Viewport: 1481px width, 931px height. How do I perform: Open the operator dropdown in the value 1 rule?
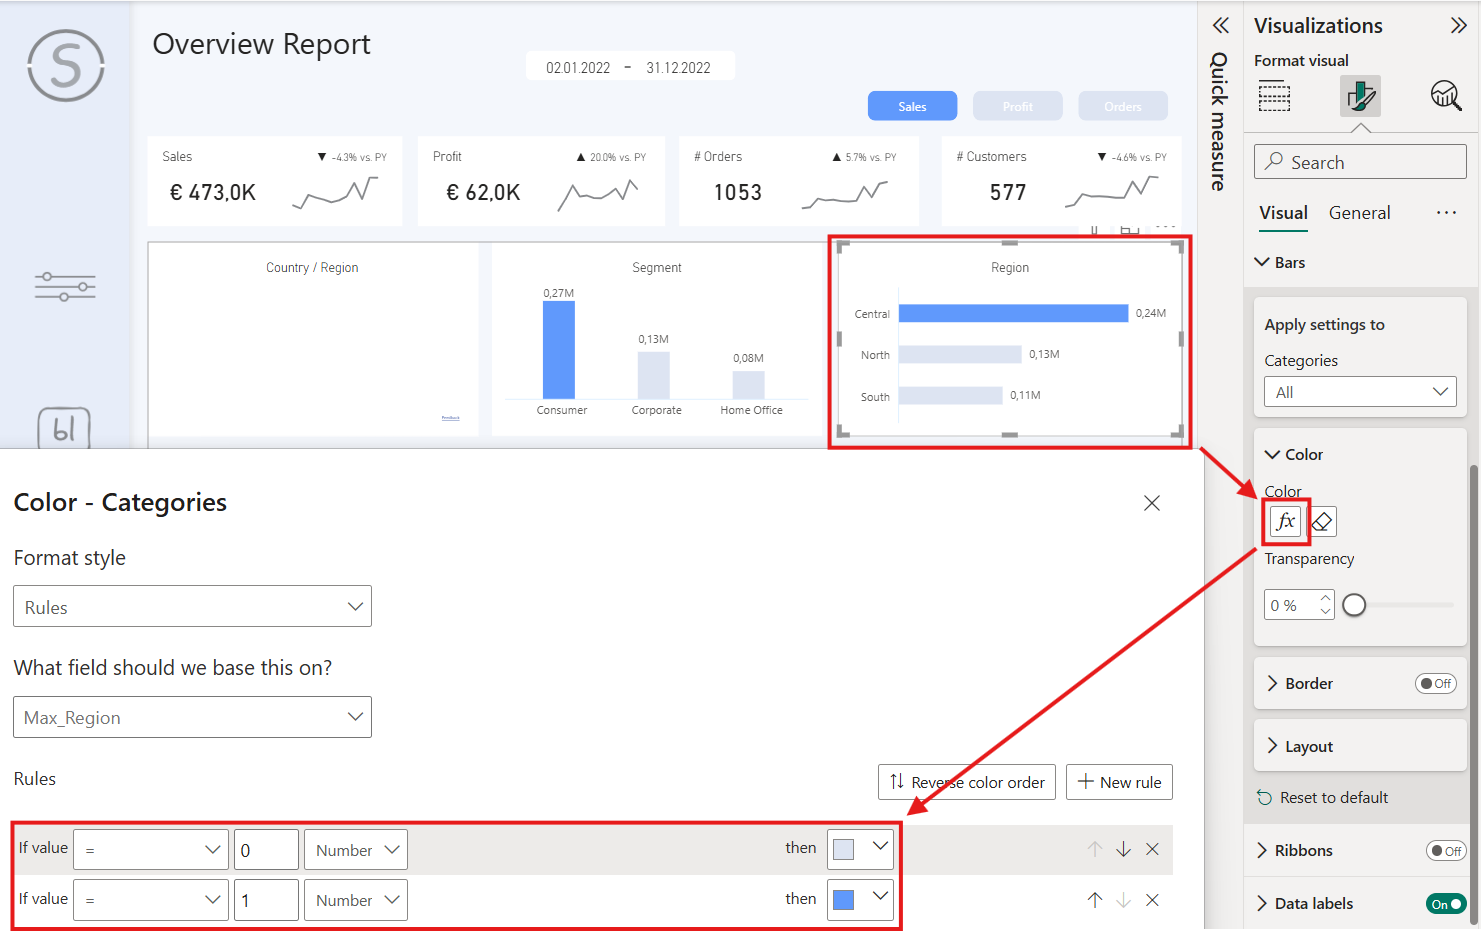coord(151,900)
